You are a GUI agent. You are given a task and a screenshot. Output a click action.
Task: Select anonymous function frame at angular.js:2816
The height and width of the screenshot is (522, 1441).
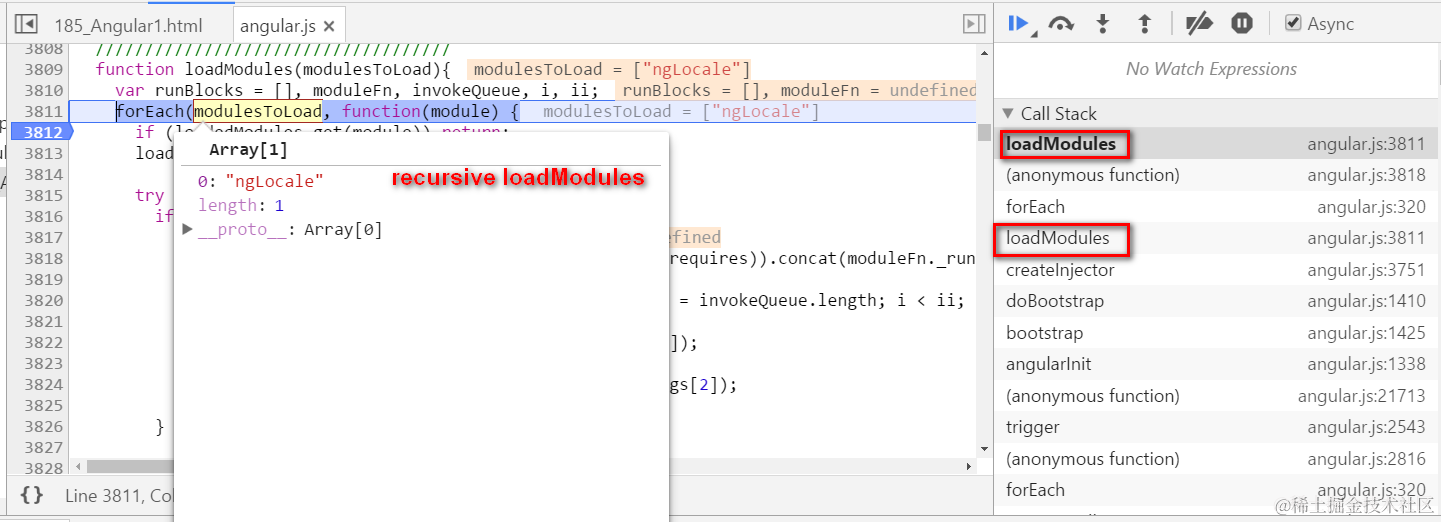tap(1216, 459)
